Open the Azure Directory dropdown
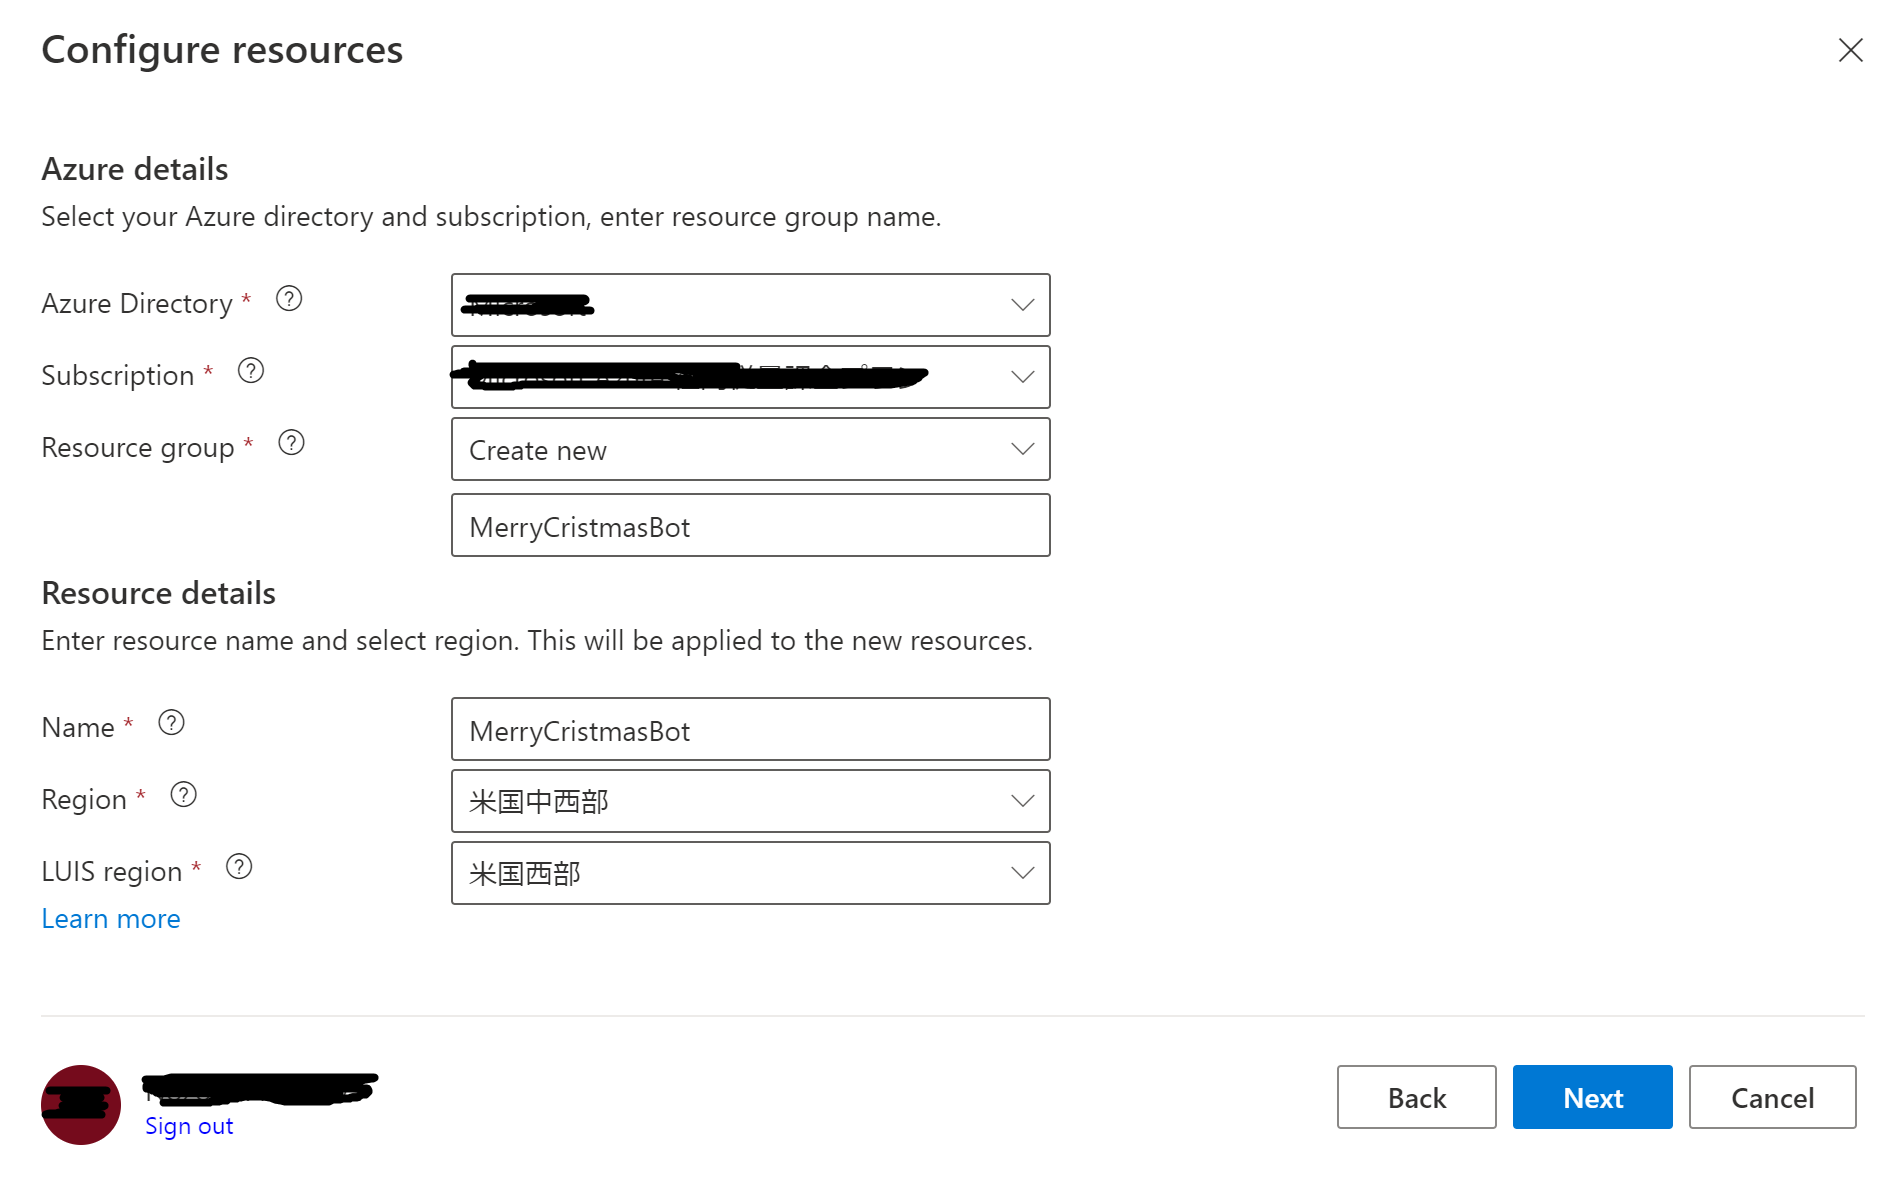 [x=750, y=305]
